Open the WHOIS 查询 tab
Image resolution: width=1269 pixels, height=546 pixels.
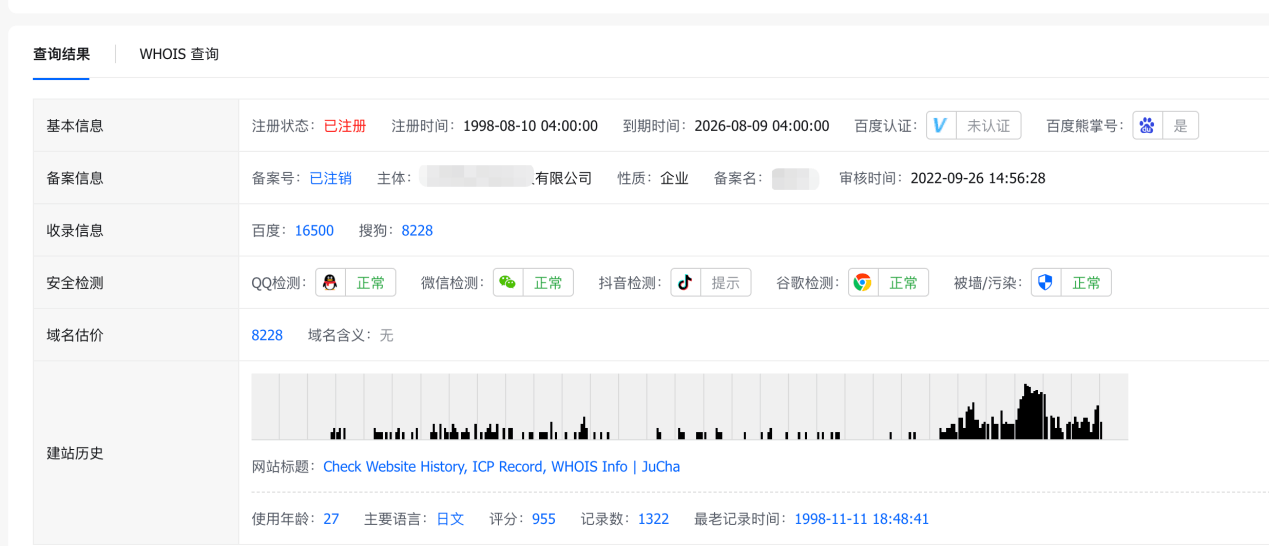(x=179, y=54)
